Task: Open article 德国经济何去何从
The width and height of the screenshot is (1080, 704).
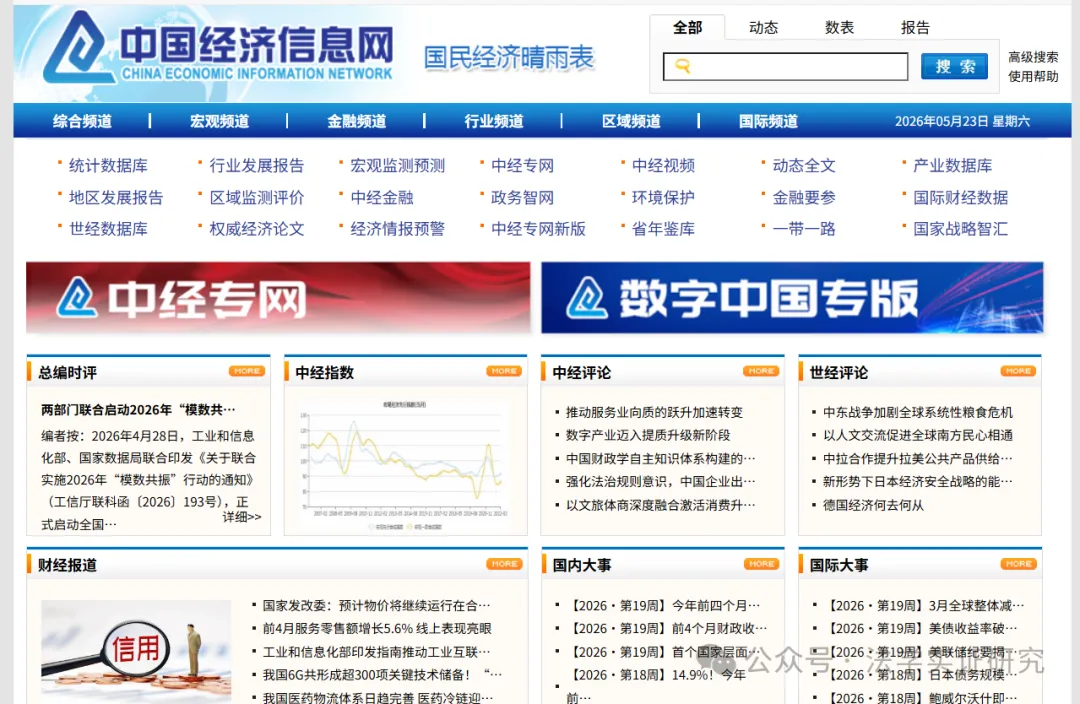Action: 873,505
